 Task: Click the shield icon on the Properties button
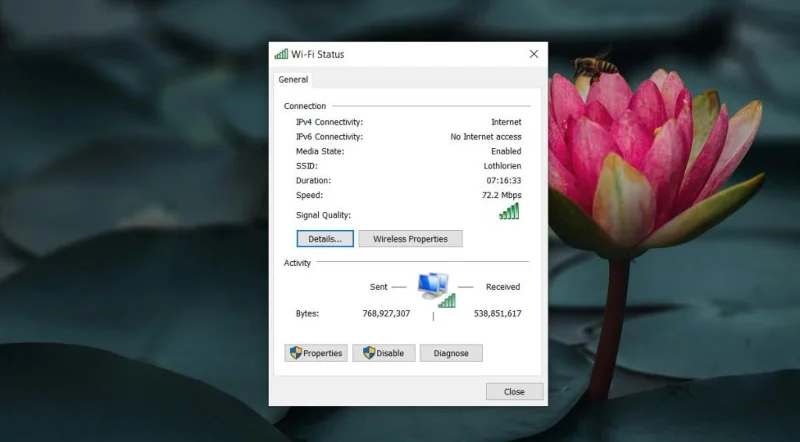(x=296, y=353)
